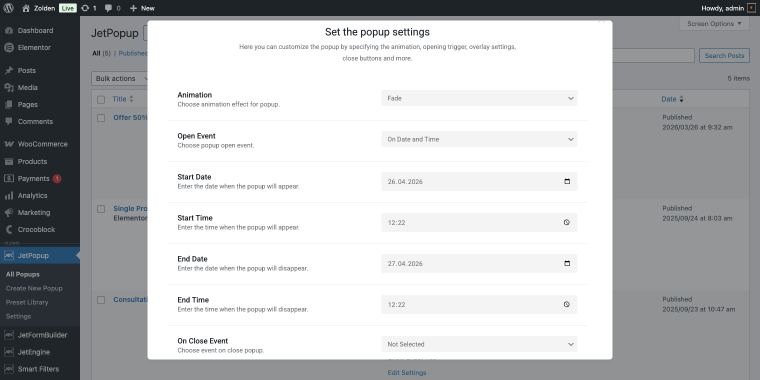Click the Elementor sidebar icon
This screenshot has width=760, height=380.
(9, 48)
